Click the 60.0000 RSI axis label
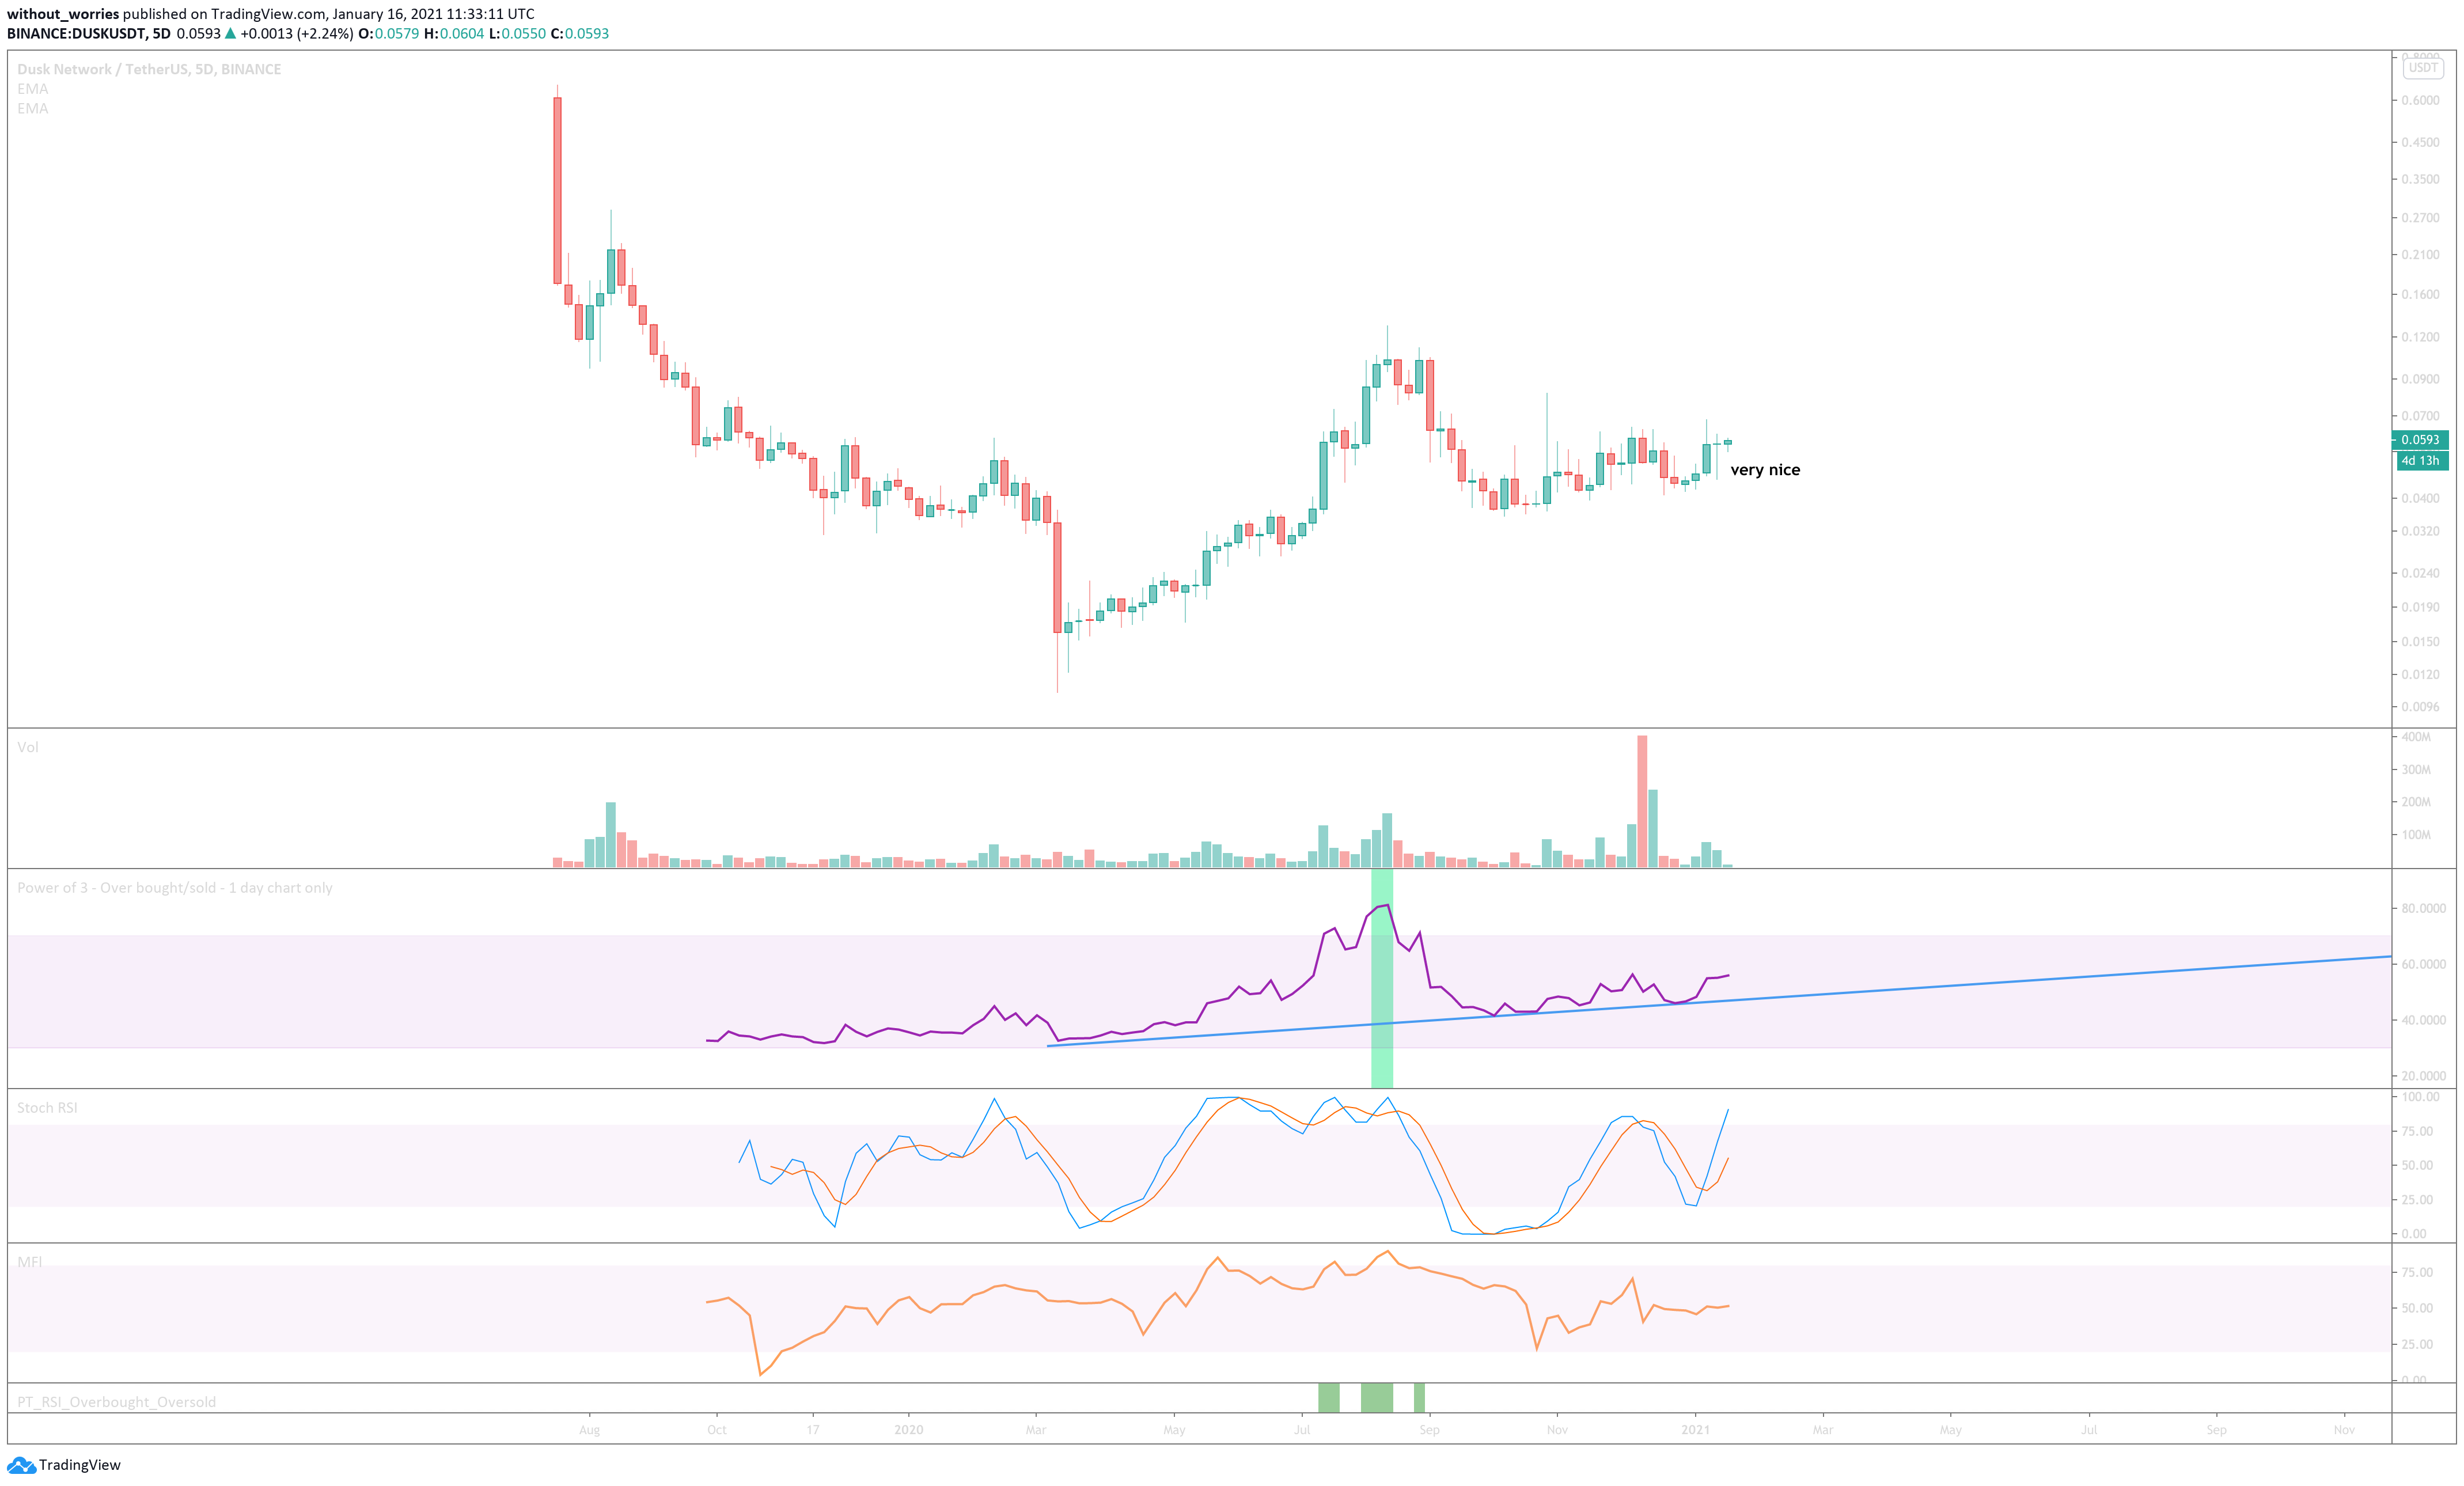The height and width of the screenshot is (1486, 2464). [x=2424, y=965]
